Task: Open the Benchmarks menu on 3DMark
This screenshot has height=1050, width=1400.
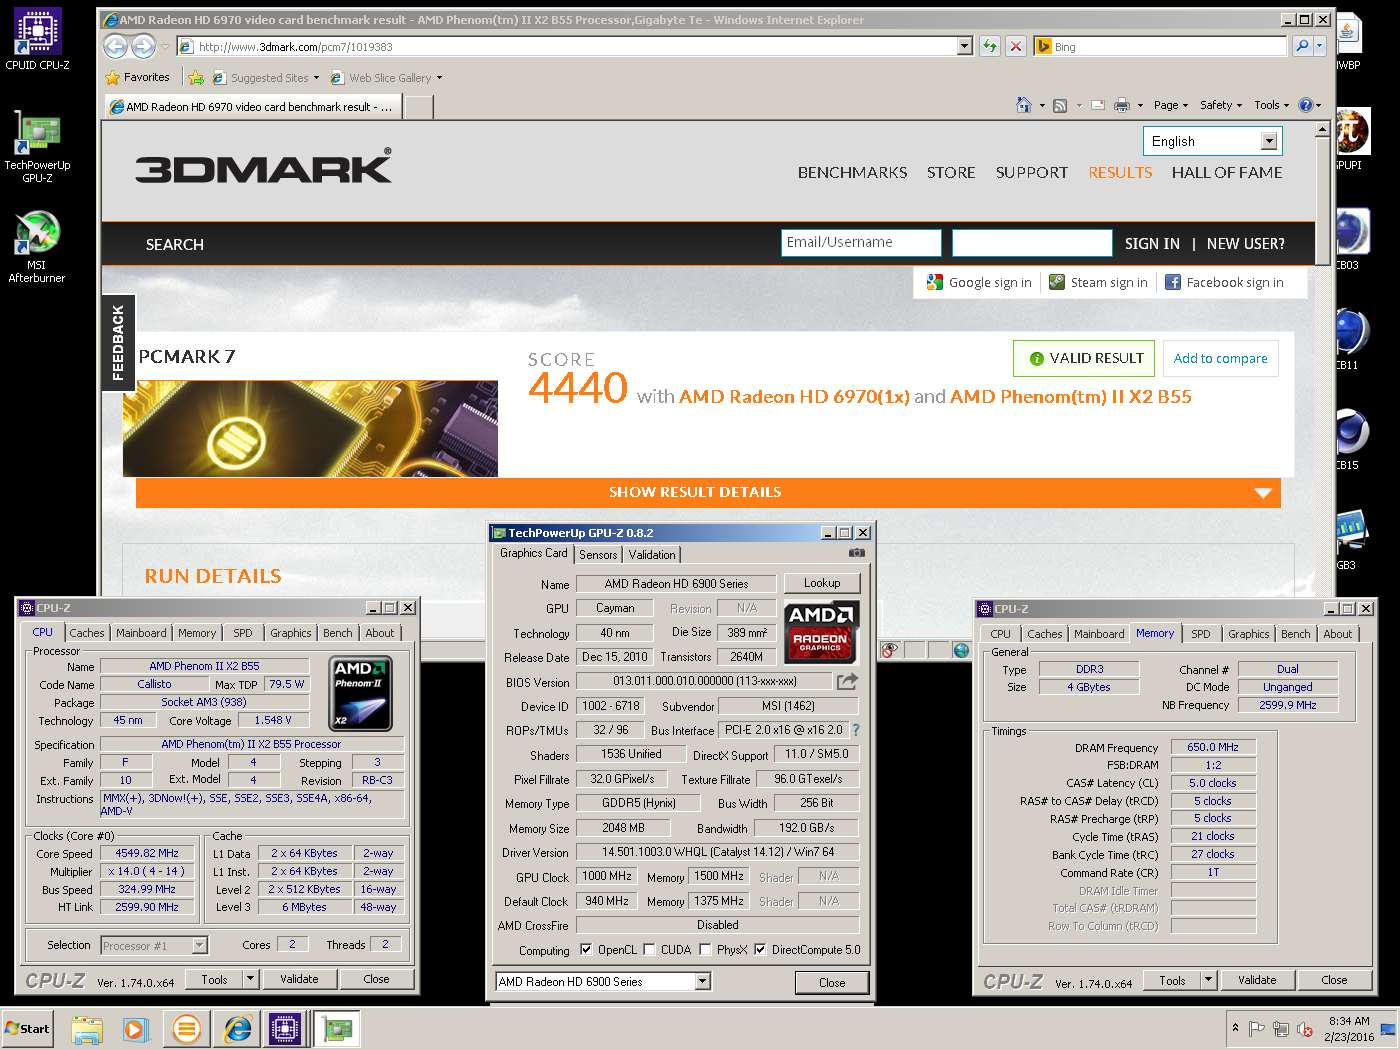Action: [x=852, y=173]
